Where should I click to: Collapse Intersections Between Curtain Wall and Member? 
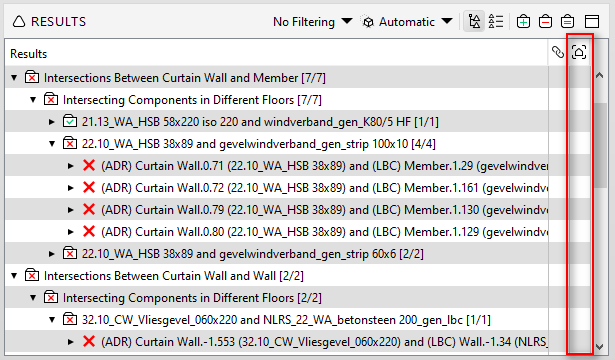click(x=15, y=78)
